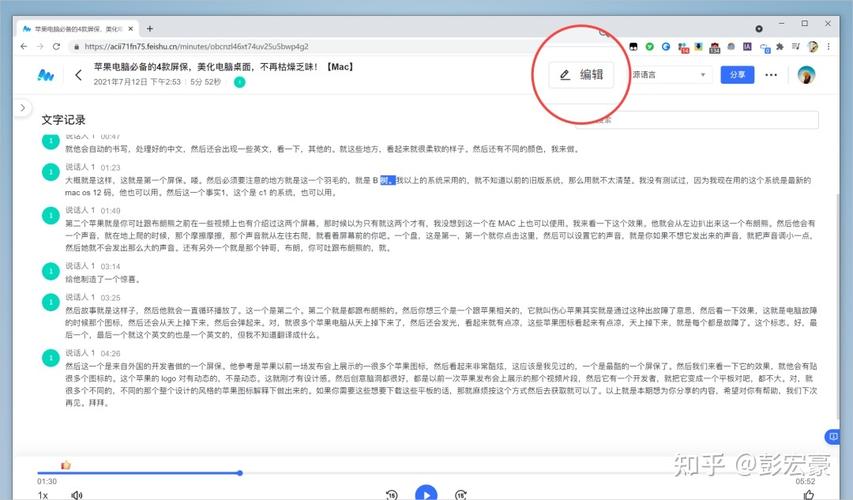Viewport: 853px width, 500px height.
Task: Click the speaker avatar at 03:14
Action: [51, 271]
